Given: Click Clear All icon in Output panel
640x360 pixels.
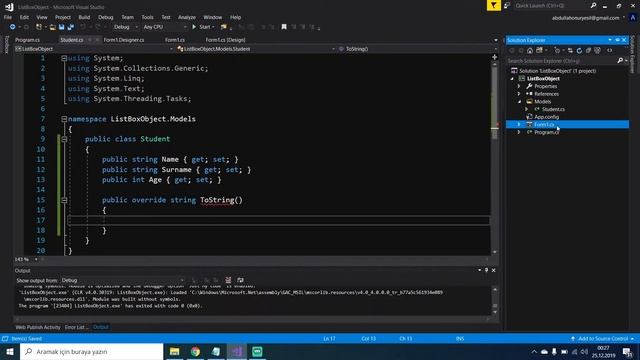Looking at the screenshot, I should (x=228, y=280).
